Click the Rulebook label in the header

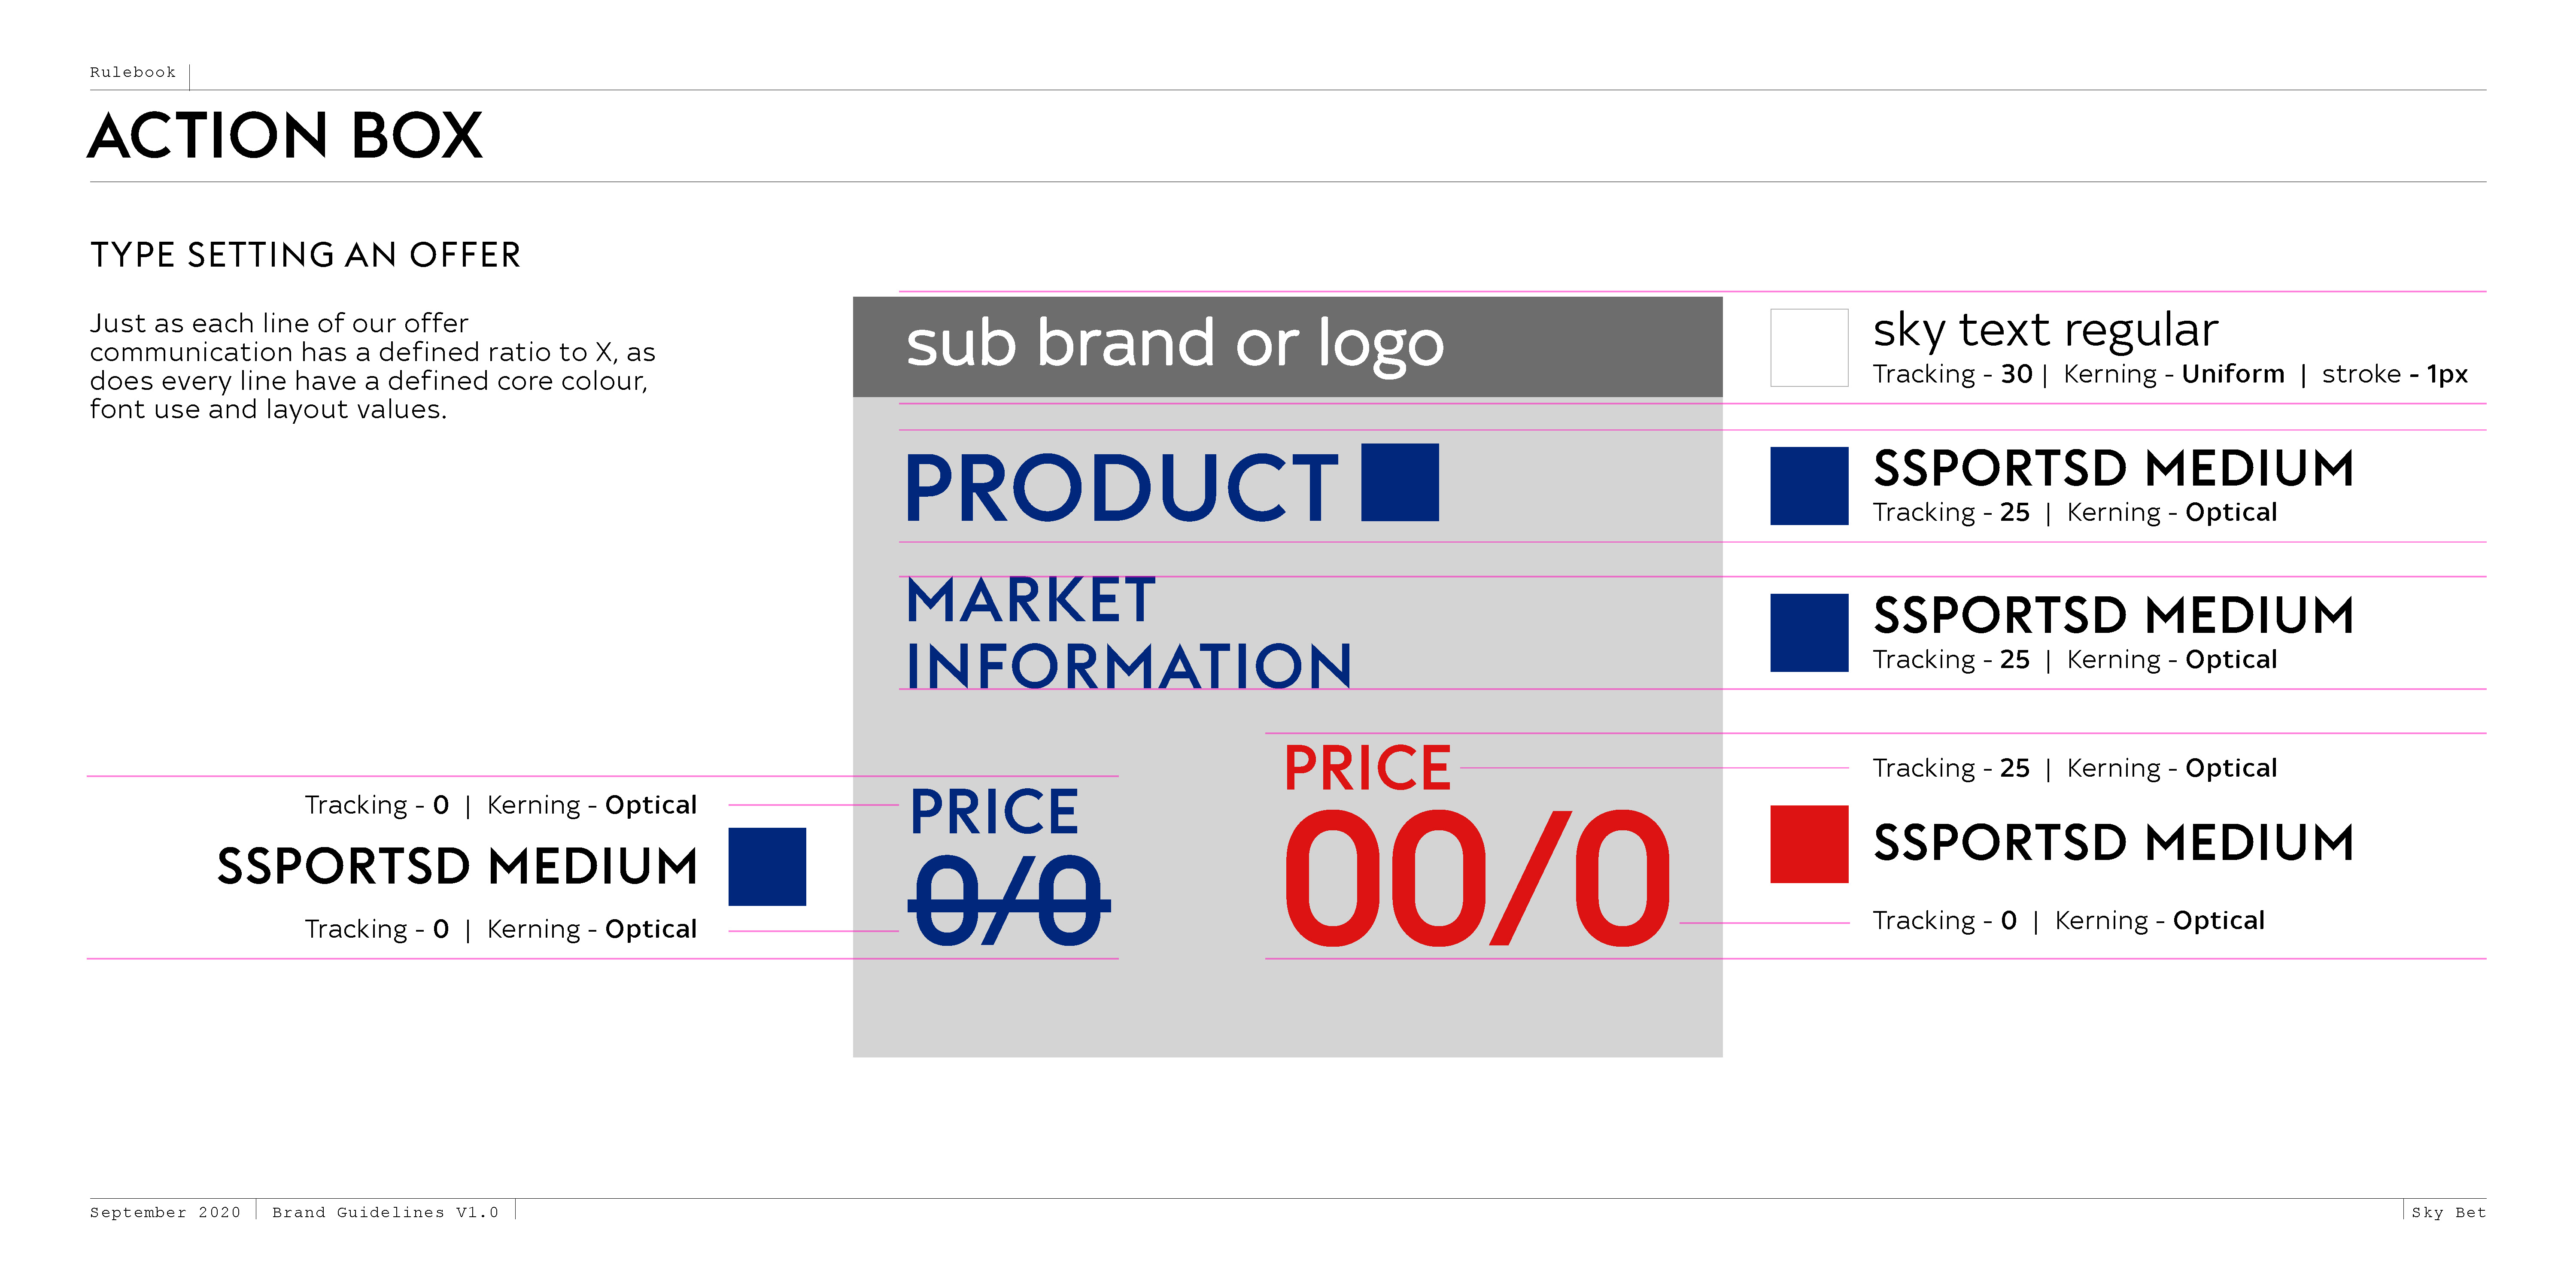point(133,72)
